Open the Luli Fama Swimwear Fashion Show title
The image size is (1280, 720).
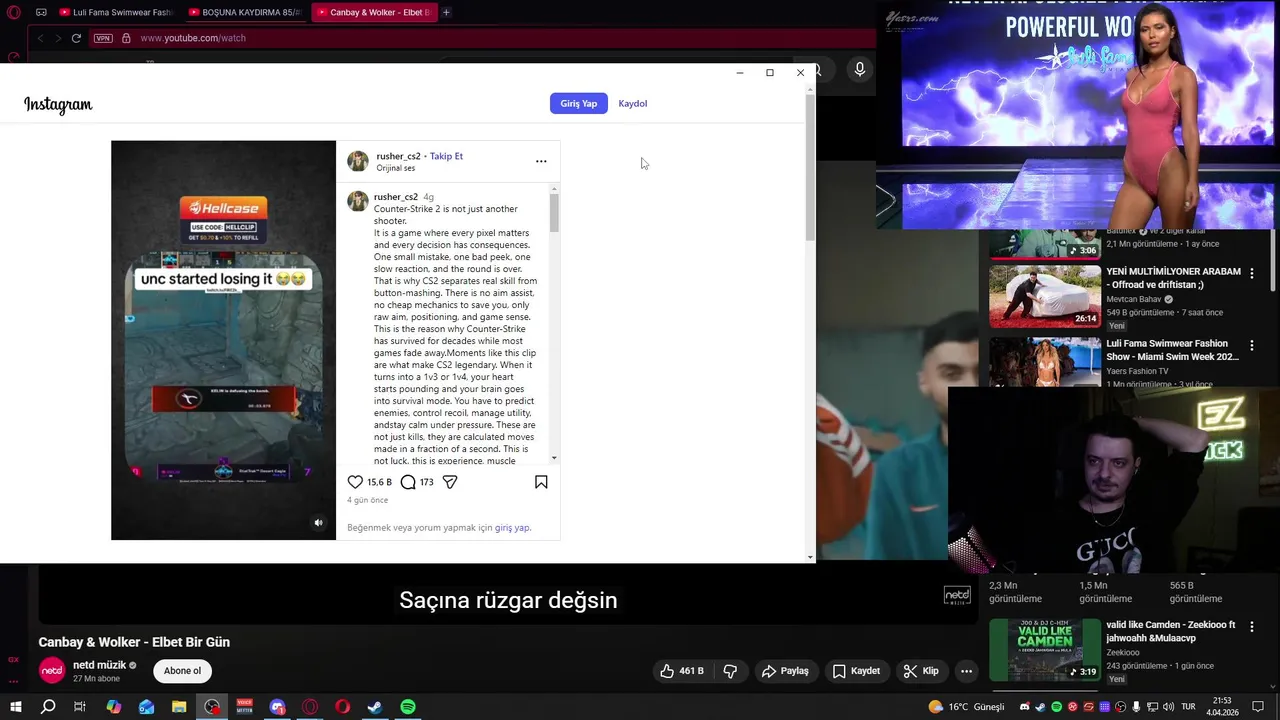1172,350
